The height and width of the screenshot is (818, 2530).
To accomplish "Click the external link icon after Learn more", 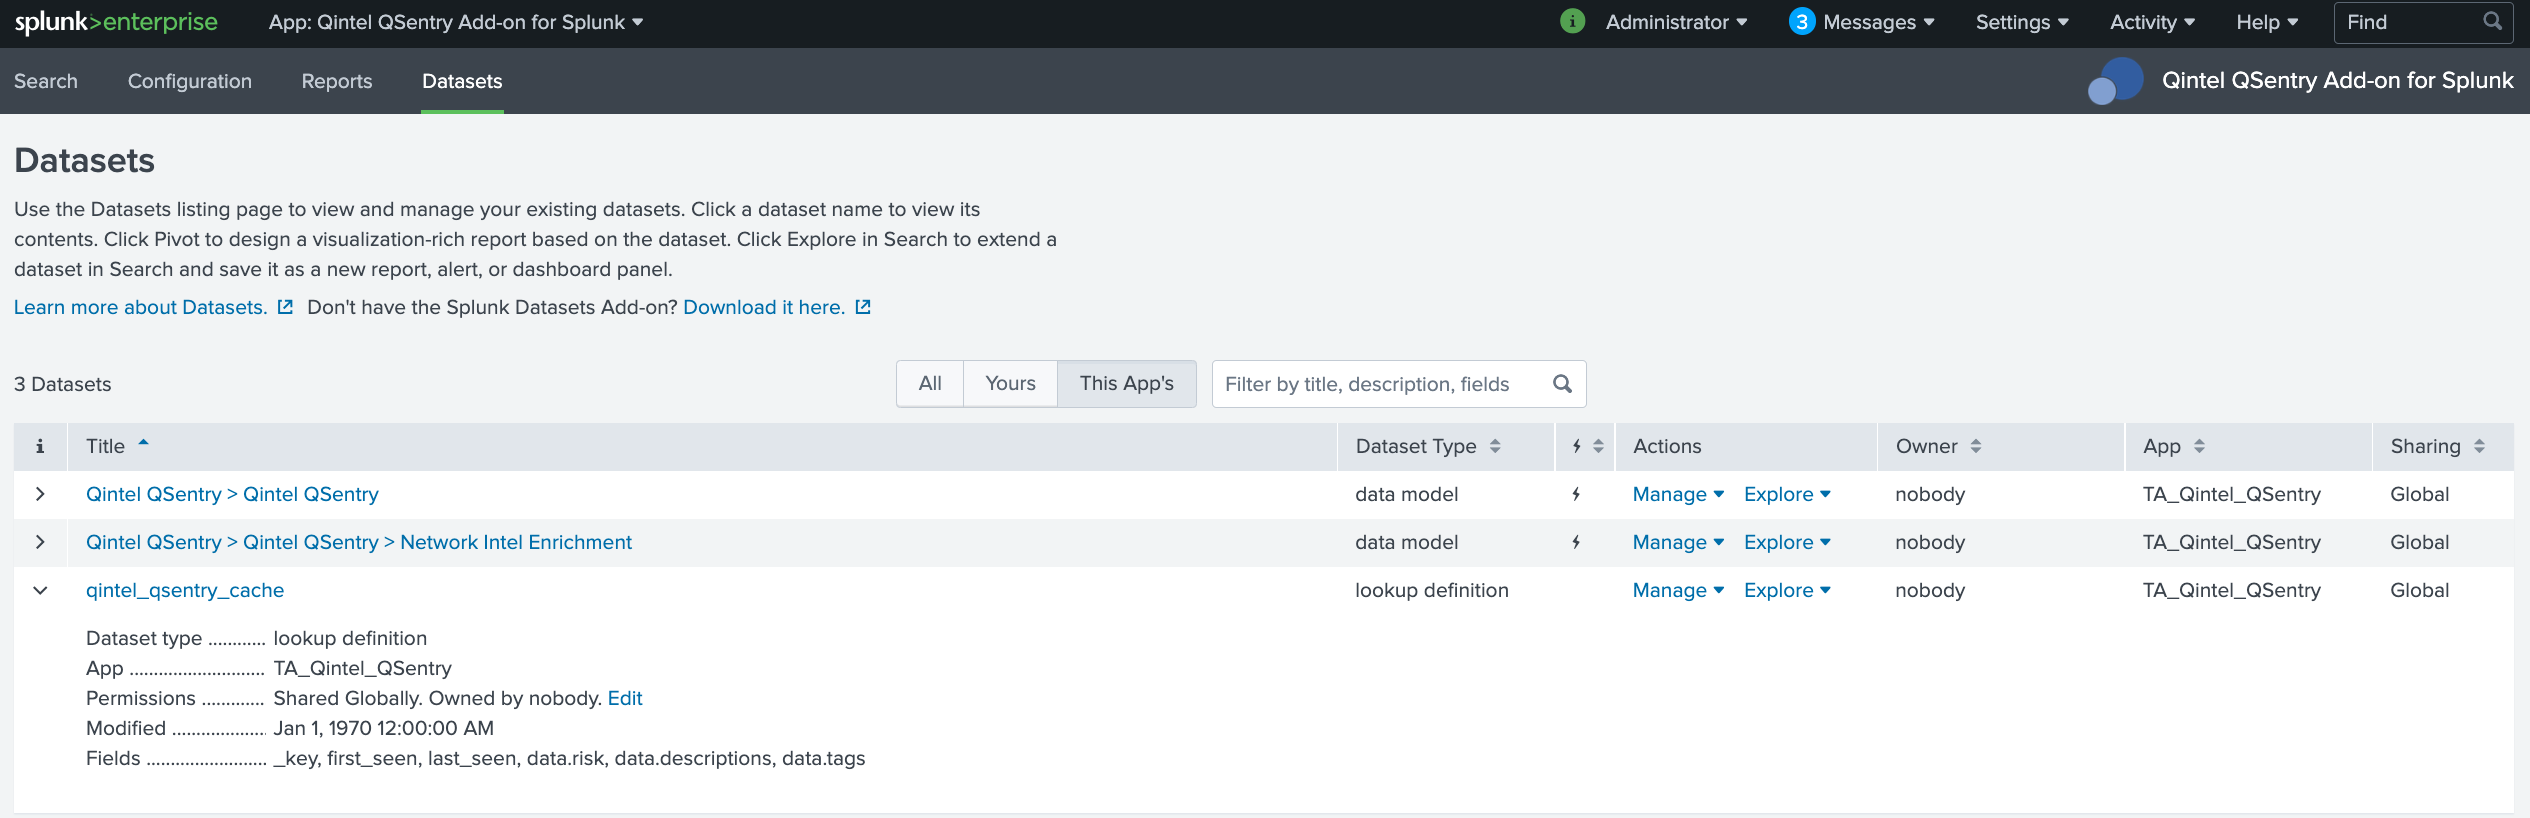I will click(x=285, y=307).
